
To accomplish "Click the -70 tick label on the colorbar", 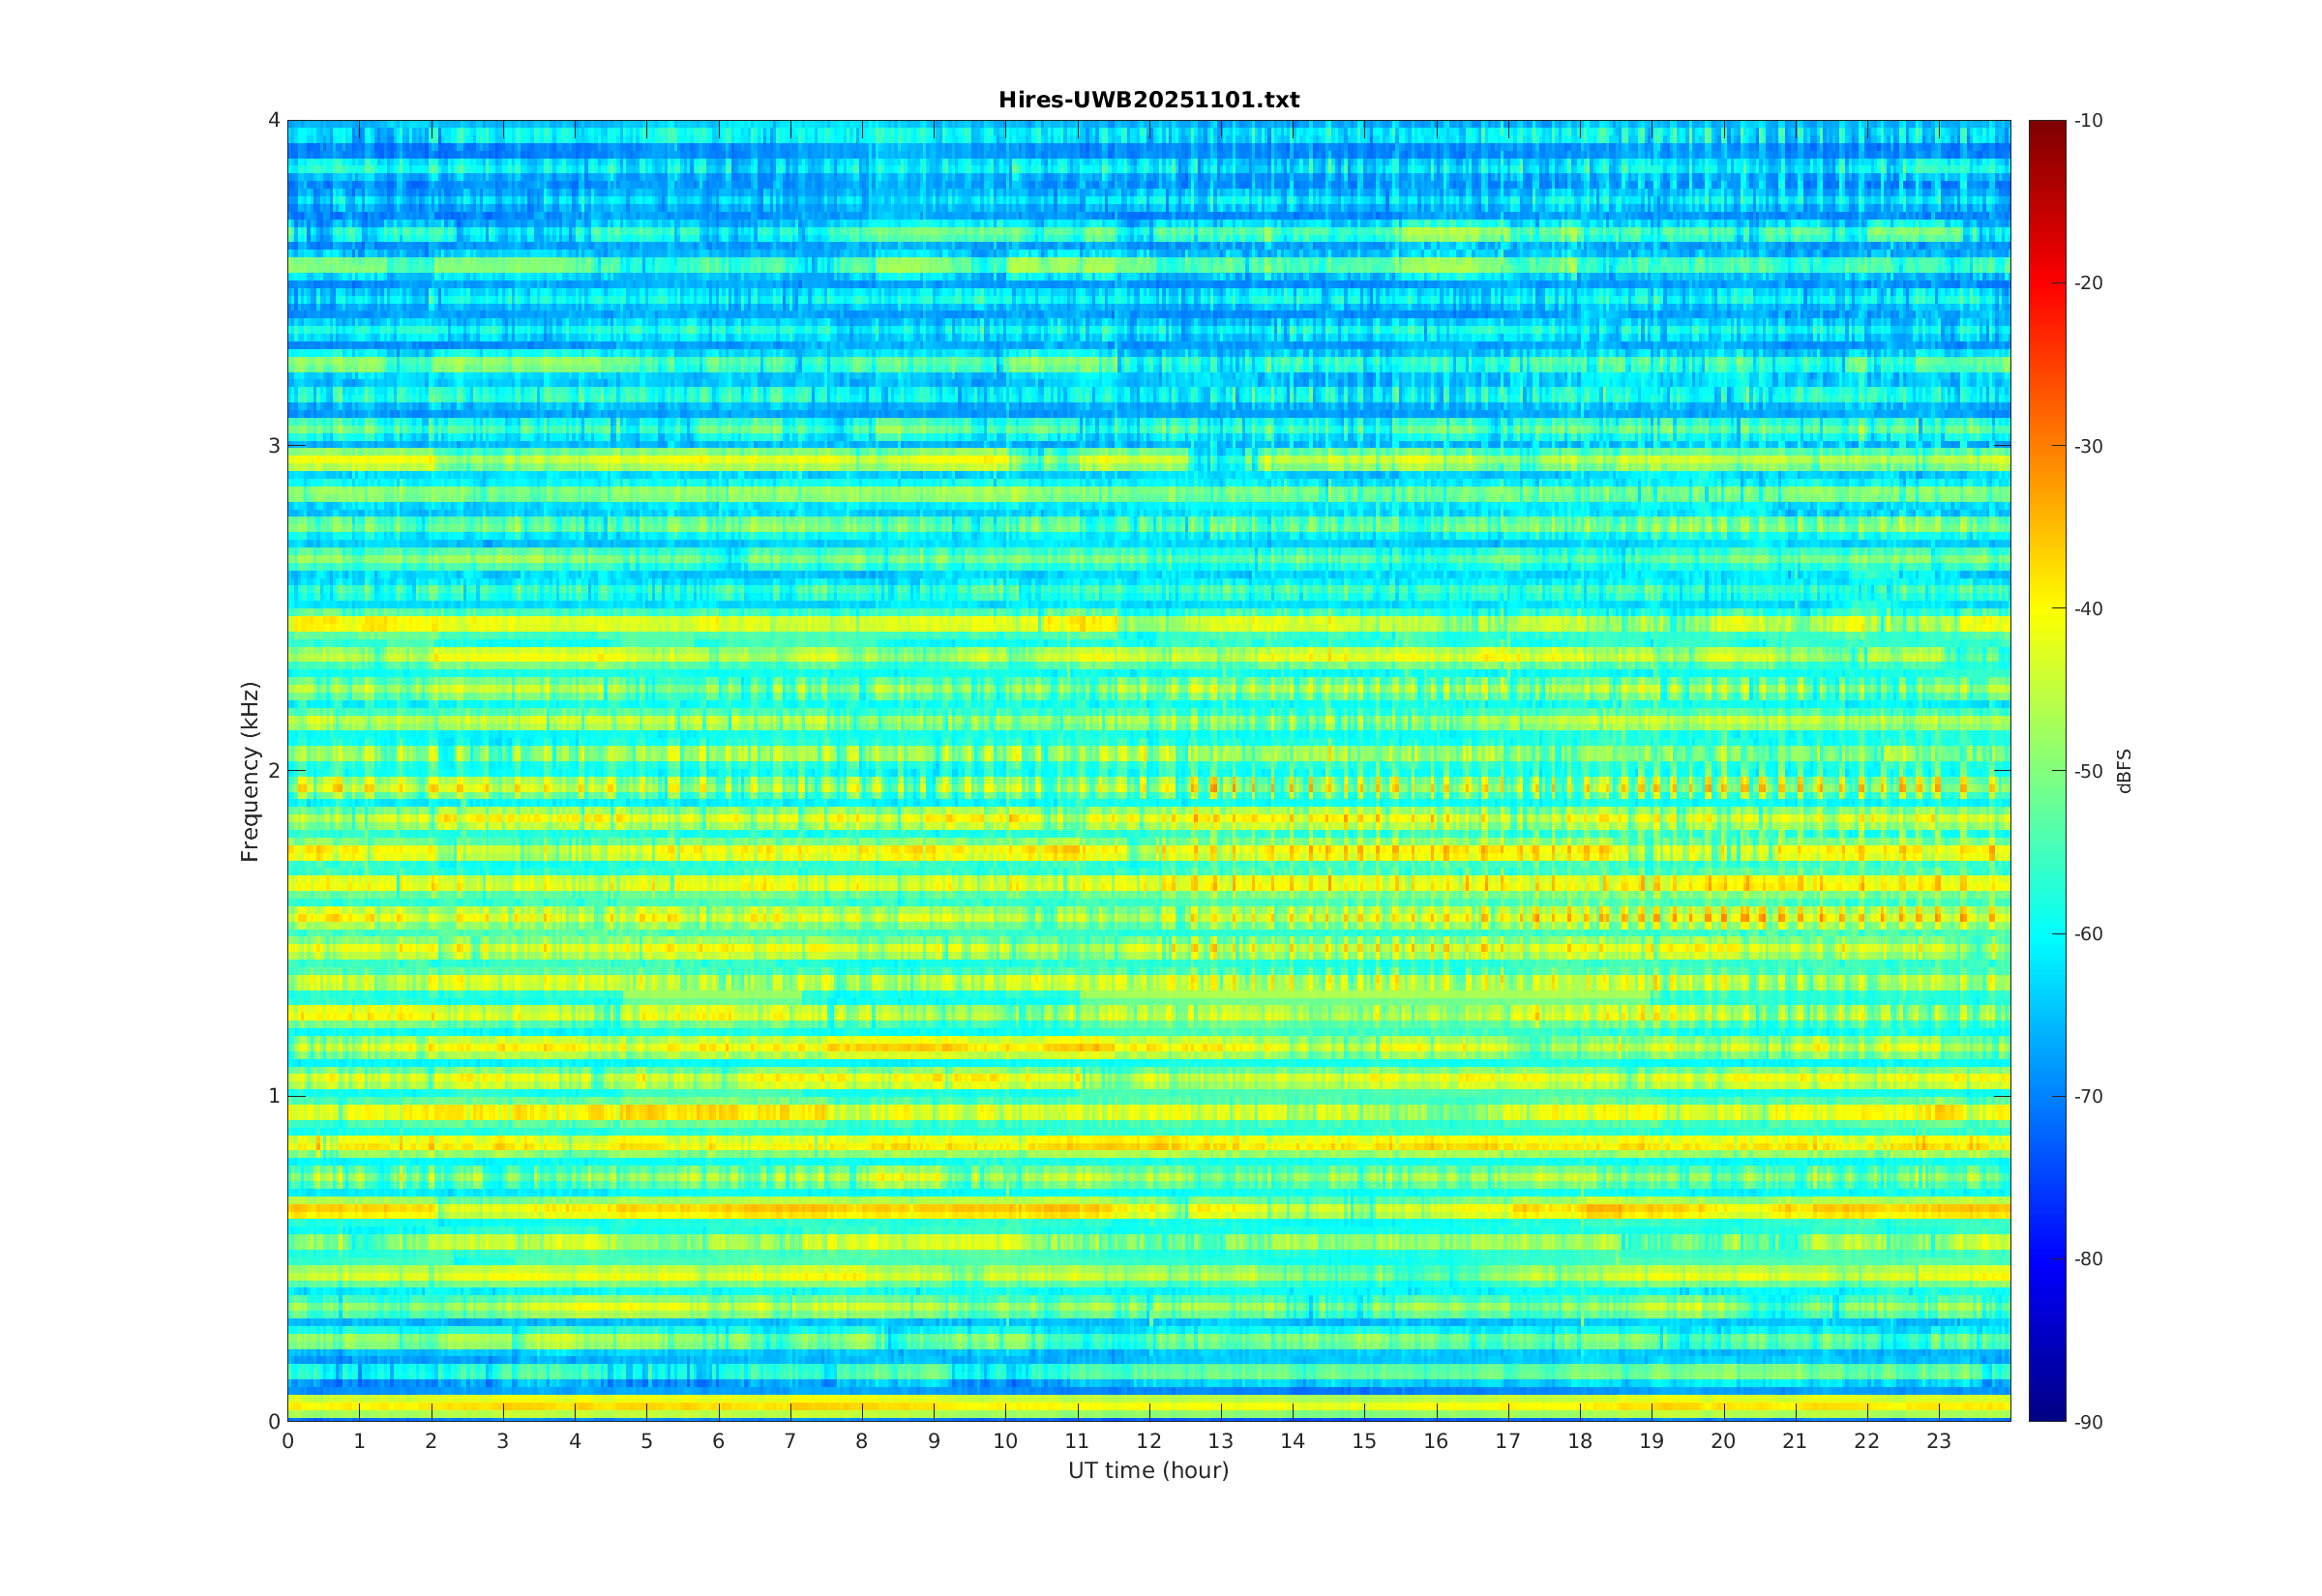I will (x=2088, y=1096).
